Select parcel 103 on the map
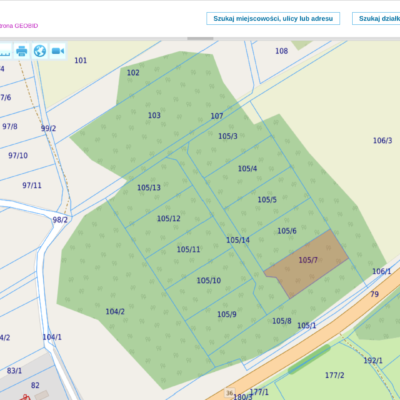This screenshot has width=400, height=400. [x=154, y=115]
